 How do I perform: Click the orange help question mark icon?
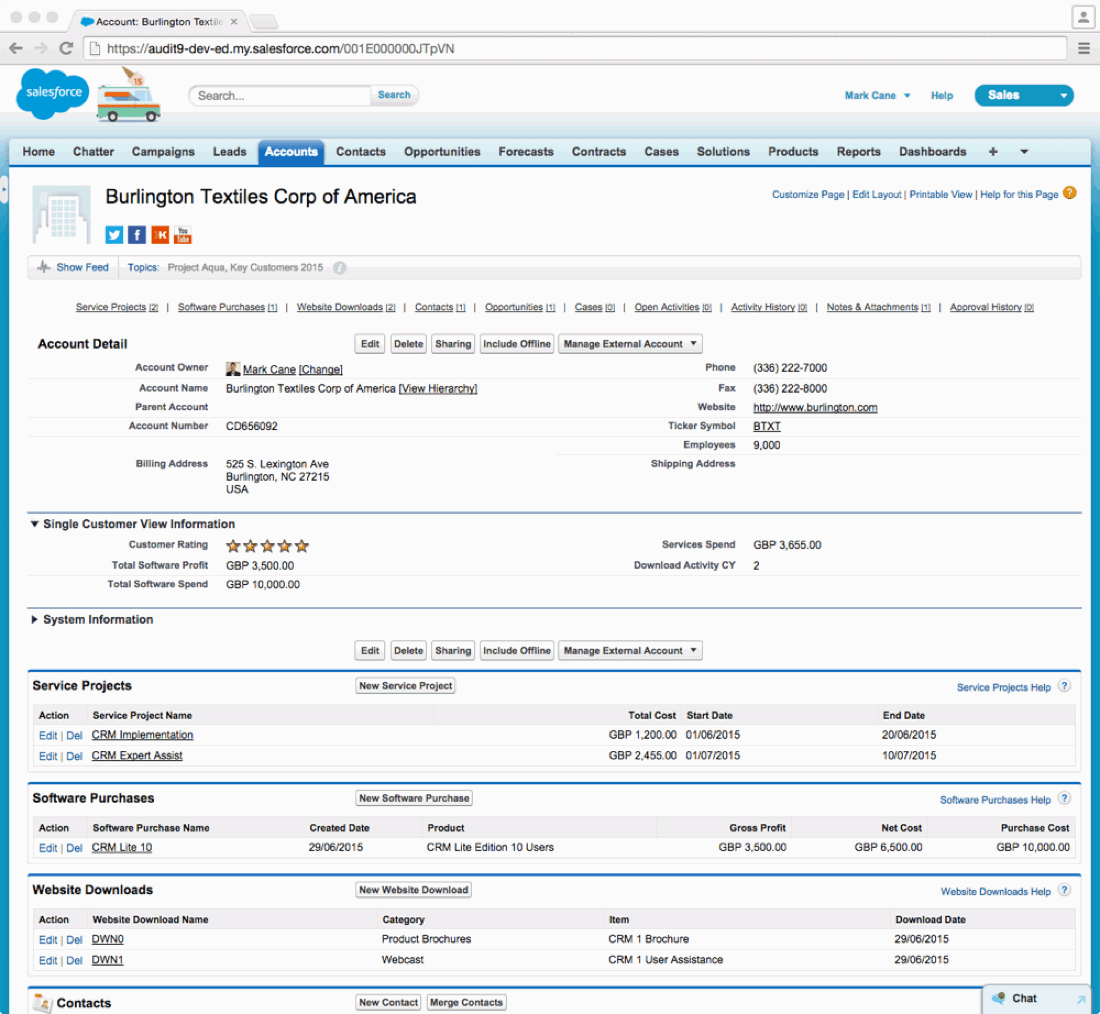(x=1070, y=193)
